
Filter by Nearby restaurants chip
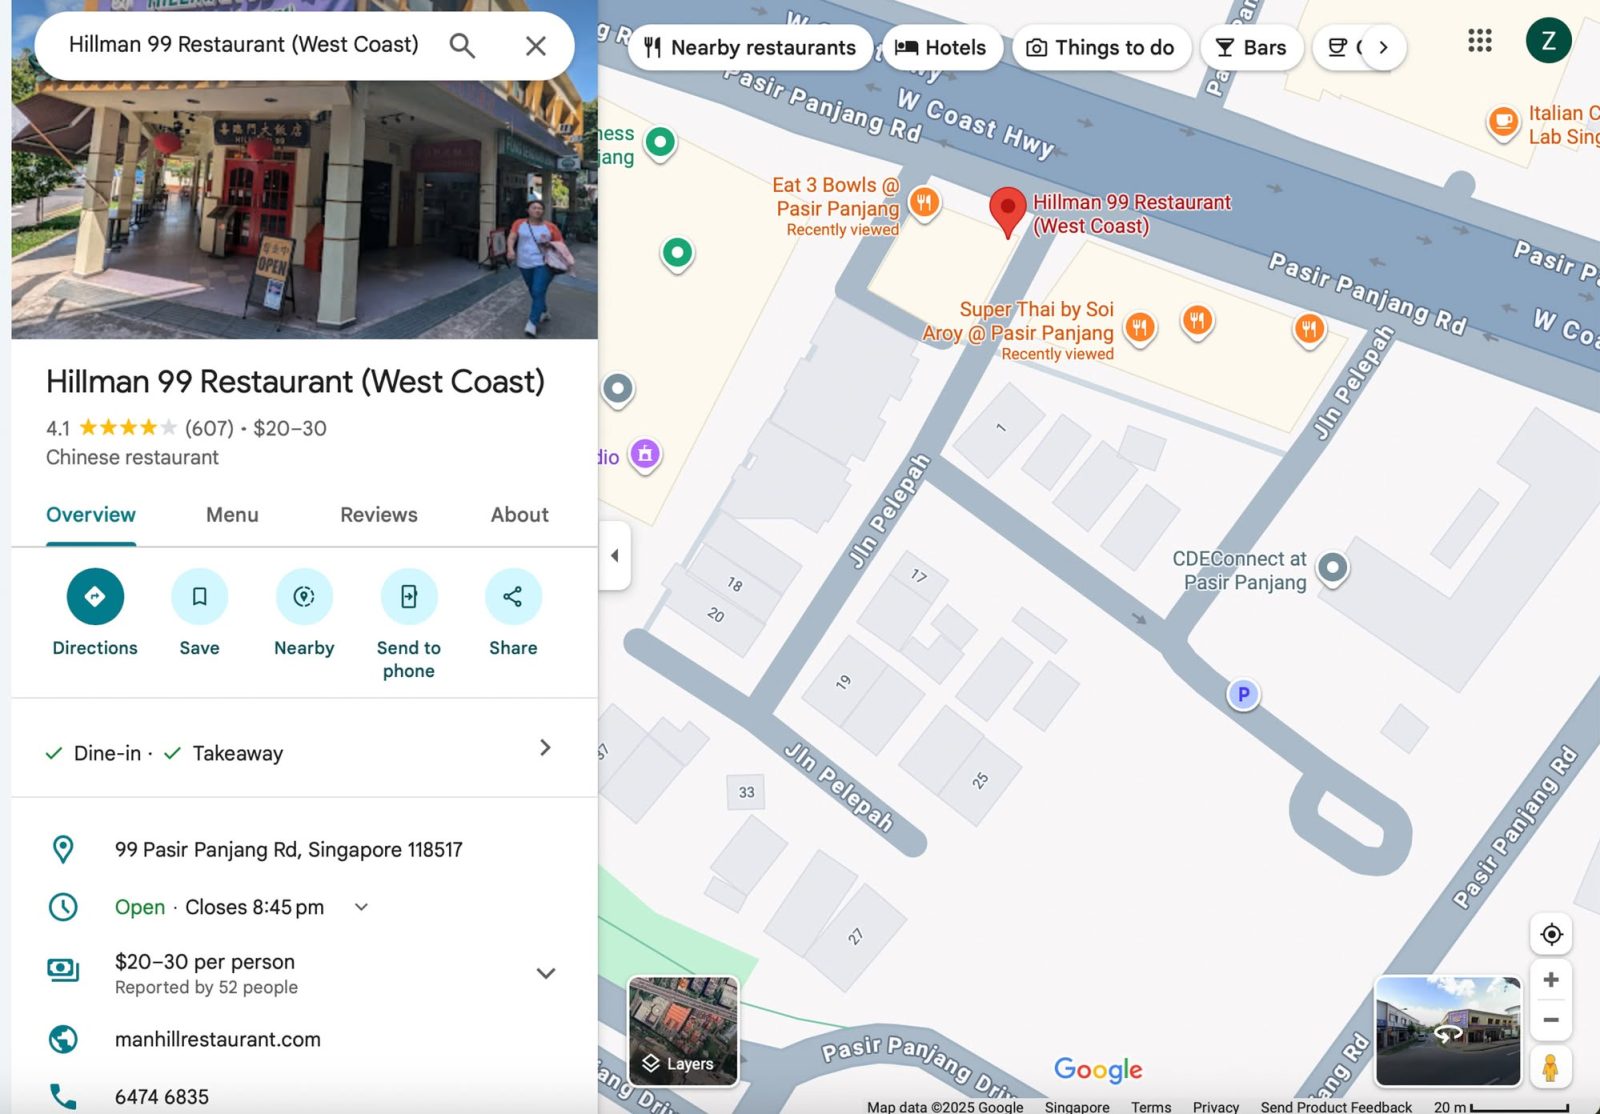750,47
